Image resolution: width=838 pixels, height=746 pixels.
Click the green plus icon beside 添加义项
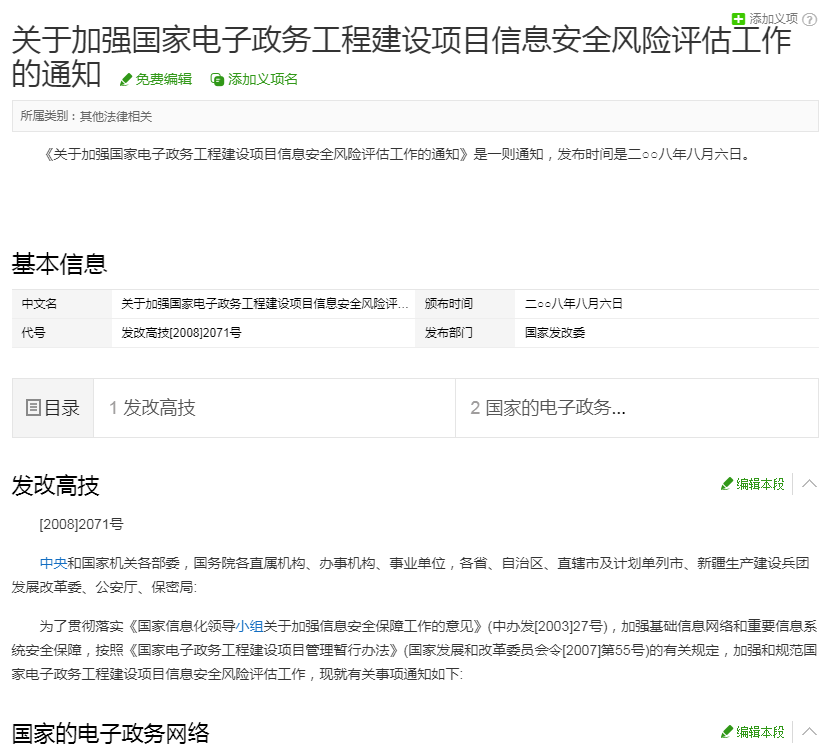(738, 17)
